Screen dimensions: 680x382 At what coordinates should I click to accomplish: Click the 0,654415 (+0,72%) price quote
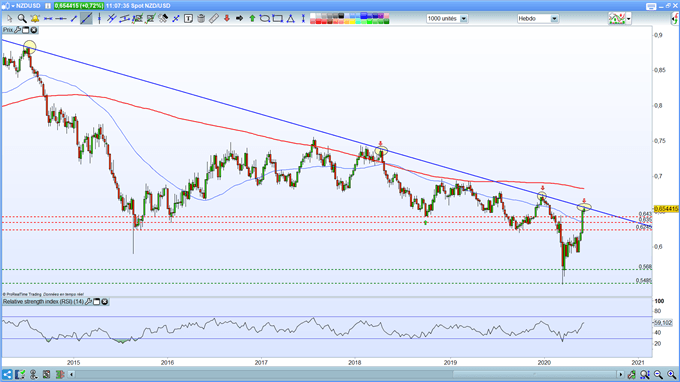pos(79,6)
